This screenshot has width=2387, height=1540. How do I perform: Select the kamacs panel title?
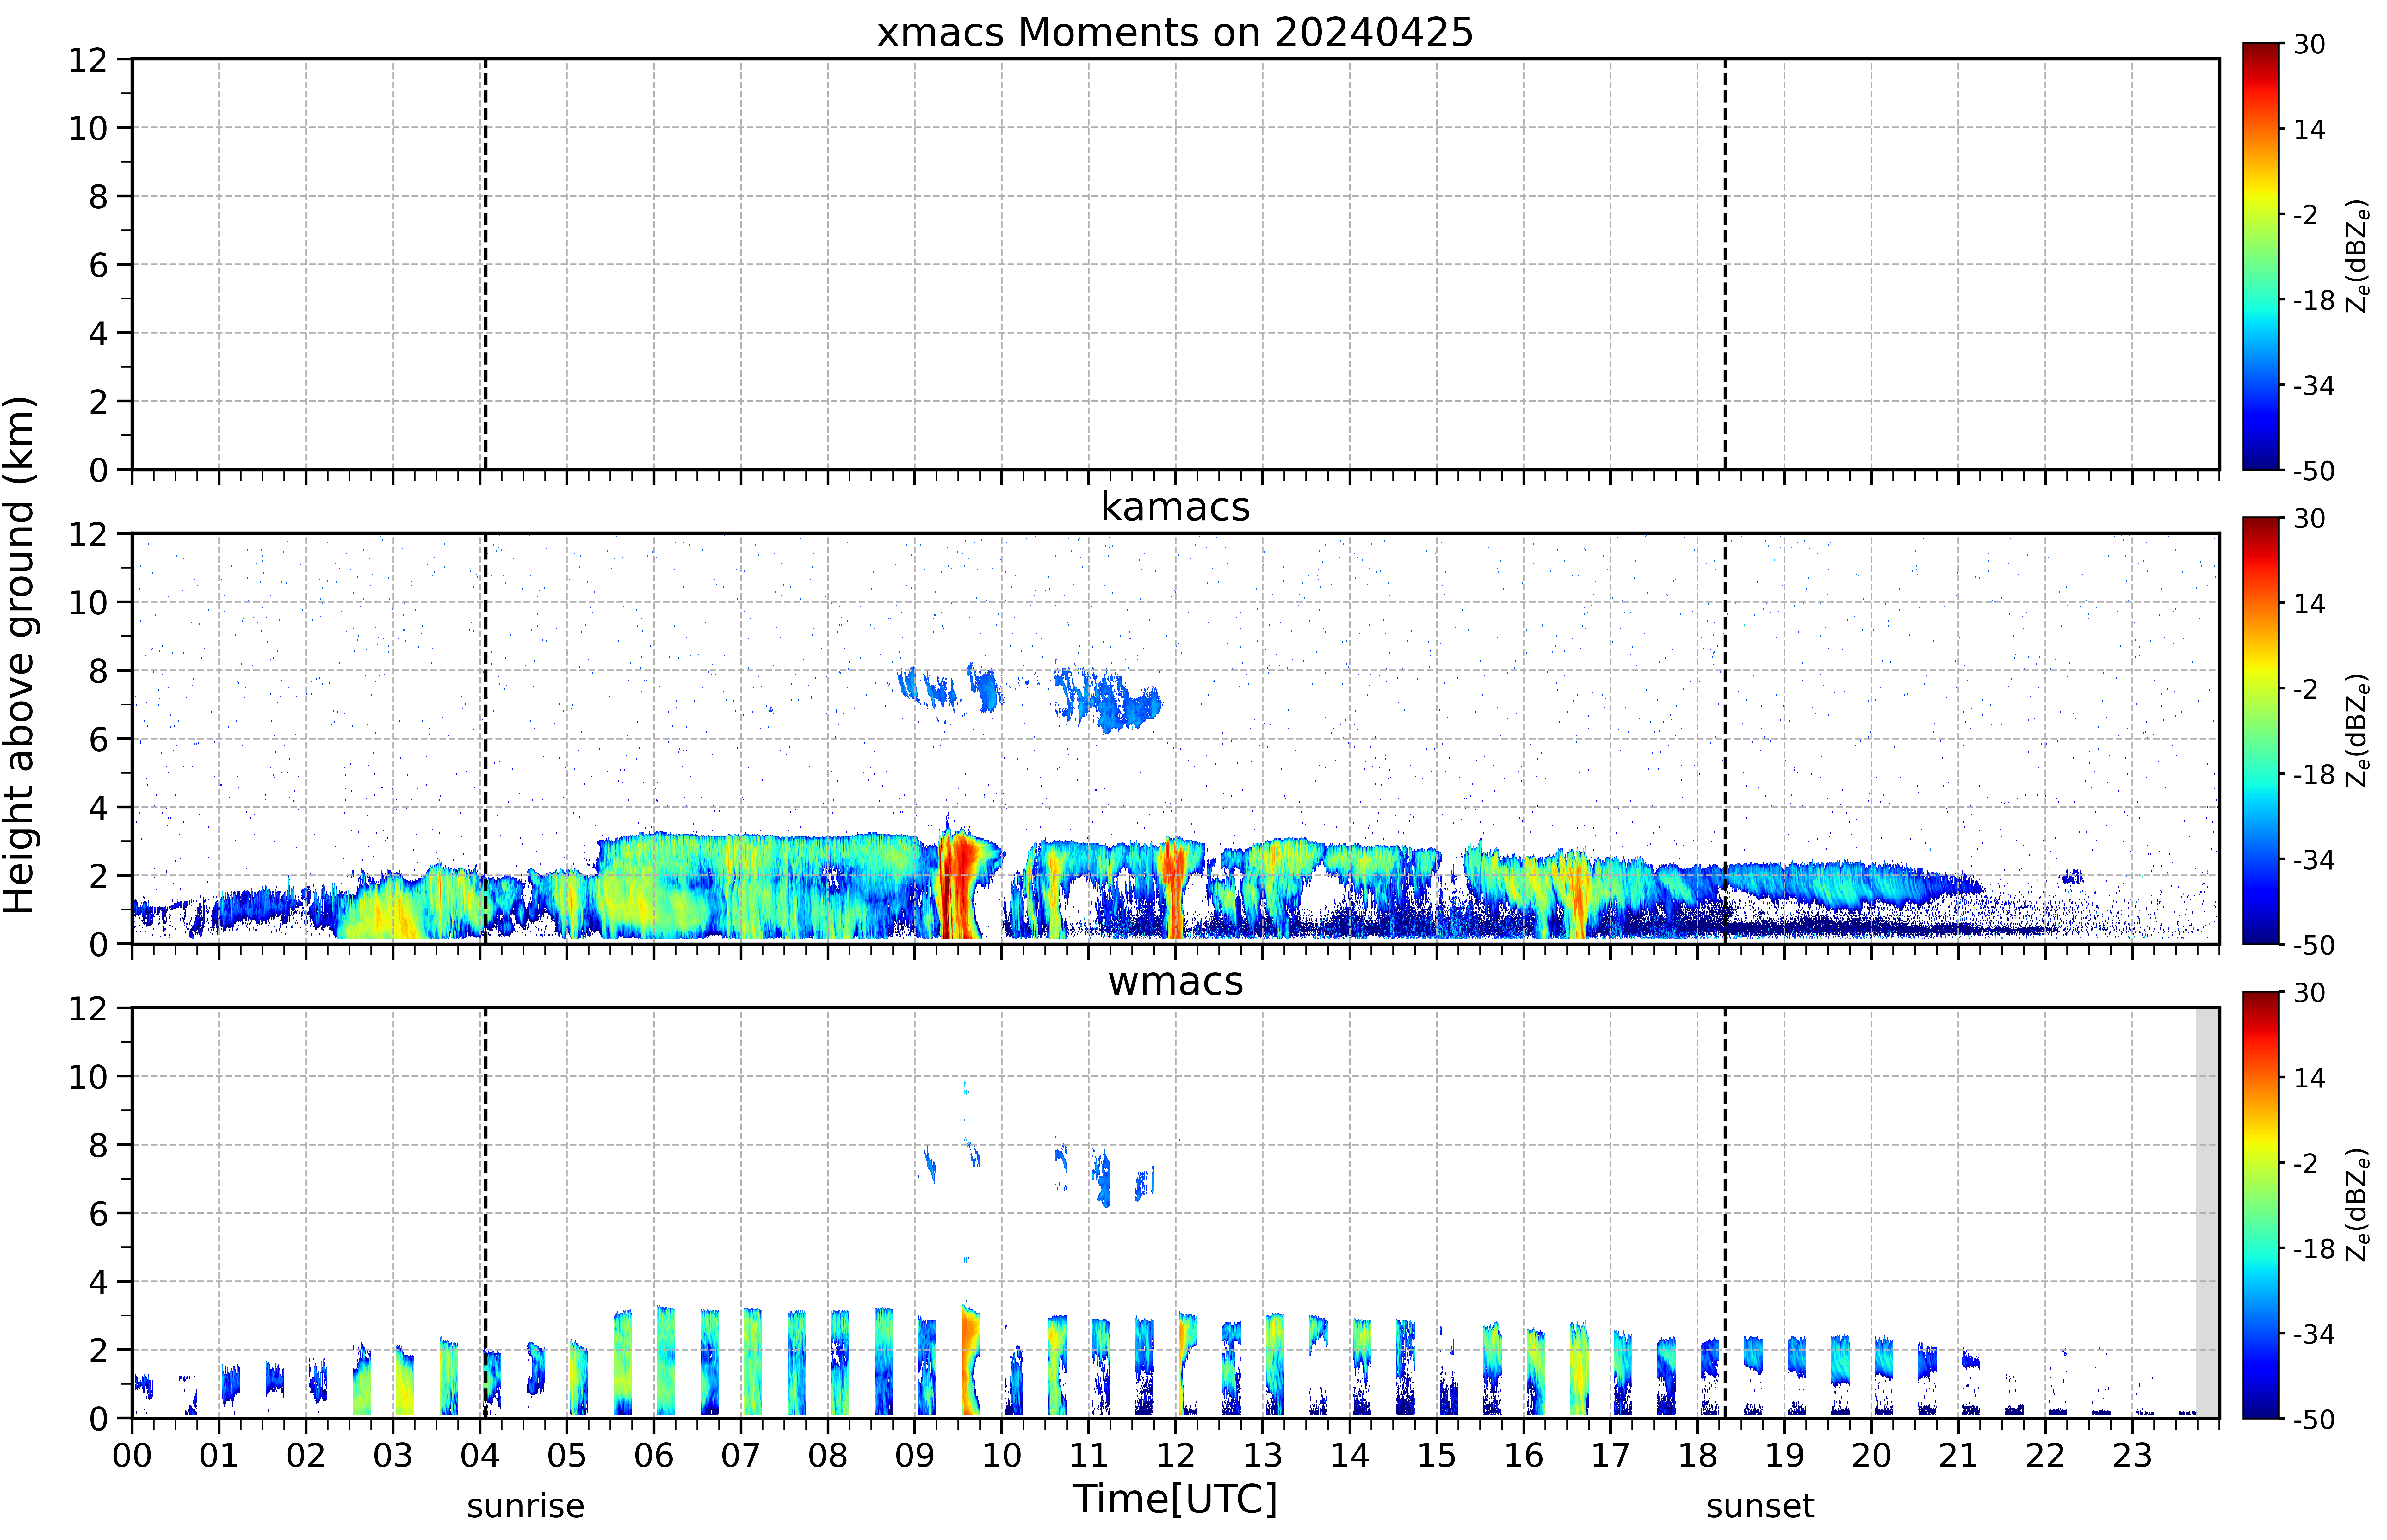point(1175,507)
